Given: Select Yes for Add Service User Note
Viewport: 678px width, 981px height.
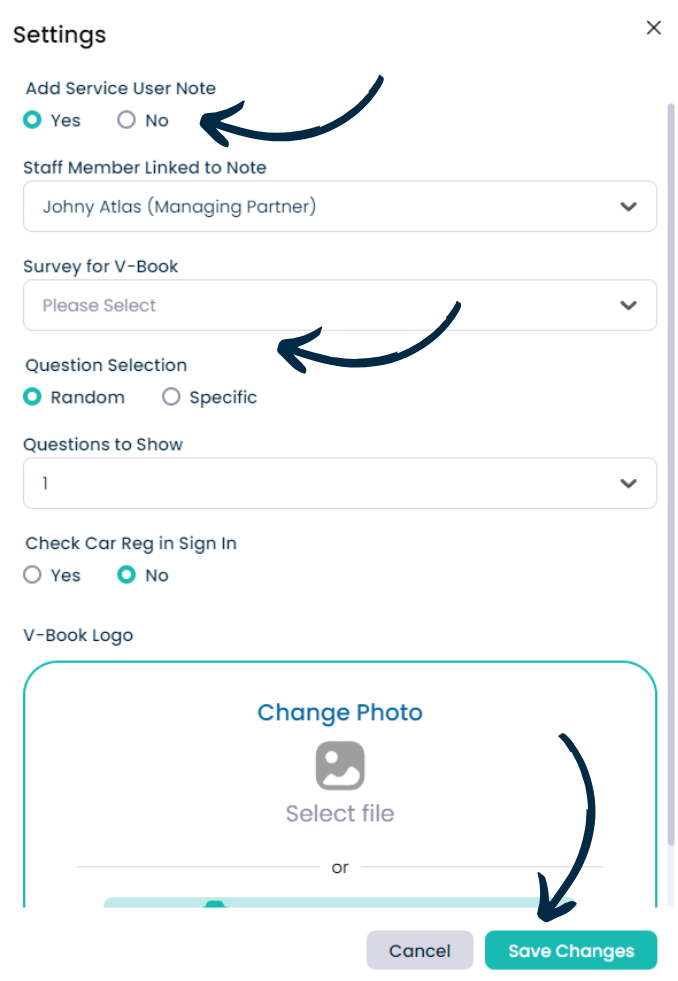Looking at the screenshot, I should click(33, 119).
